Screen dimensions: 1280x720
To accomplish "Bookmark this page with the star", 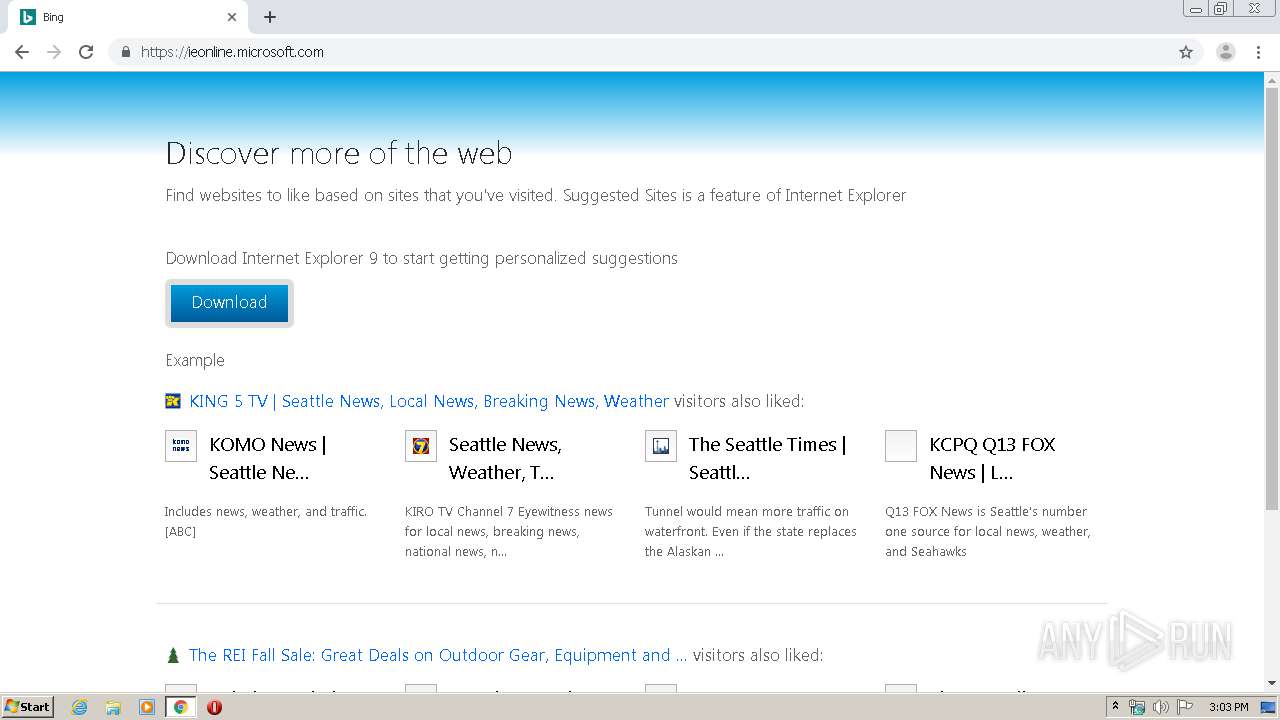I will pyautogui.click(x=1186, y=52).
